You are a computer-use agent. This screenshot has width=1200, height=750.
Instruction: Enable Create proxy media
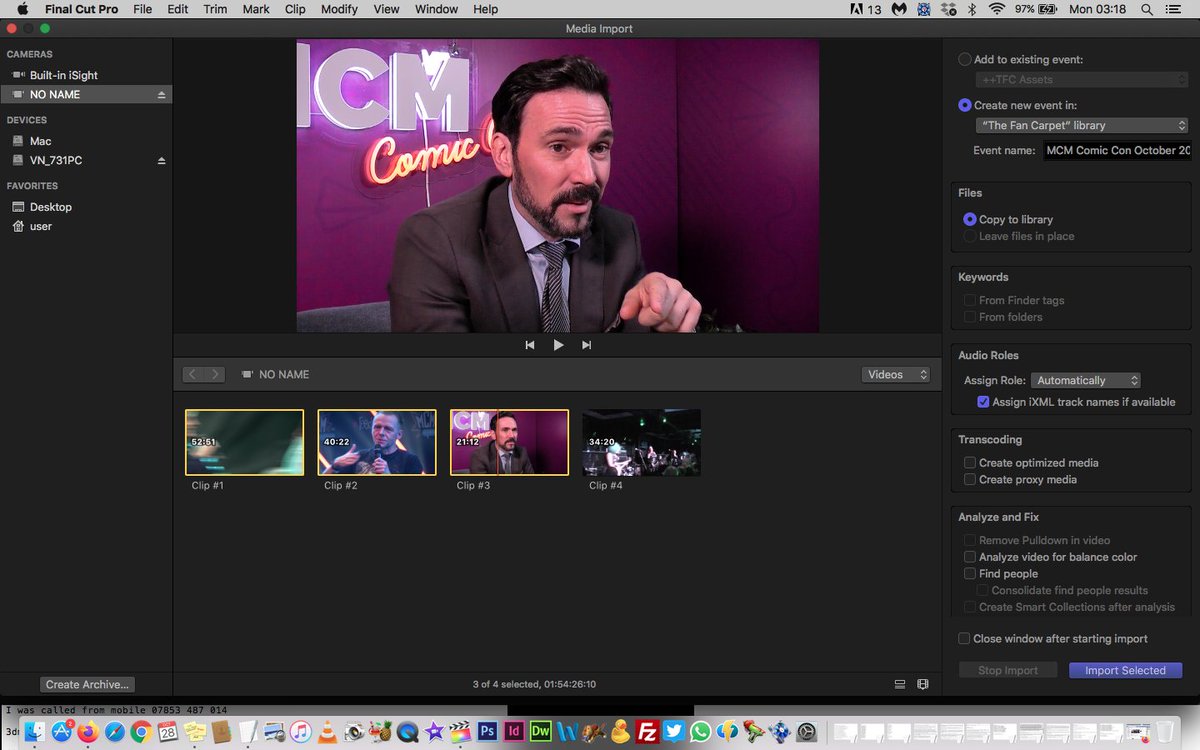[969, 480]
